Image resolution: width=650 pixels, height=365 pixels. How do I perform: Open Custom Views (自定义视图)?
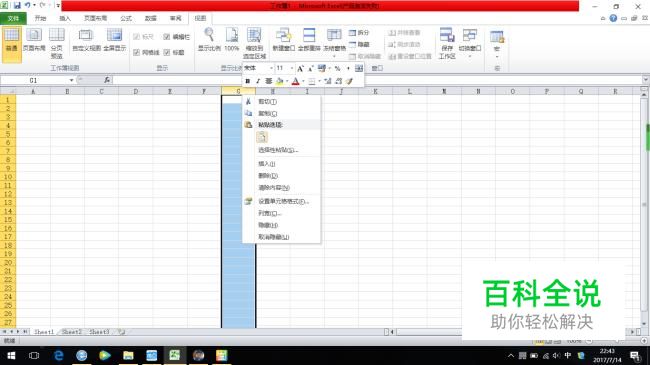86,41
